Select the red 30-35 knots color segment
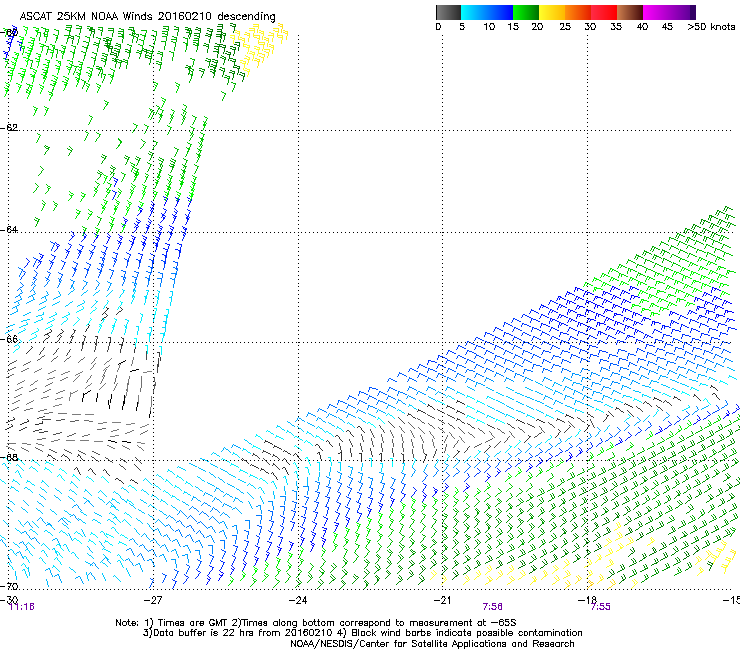 tap(604, 12)
